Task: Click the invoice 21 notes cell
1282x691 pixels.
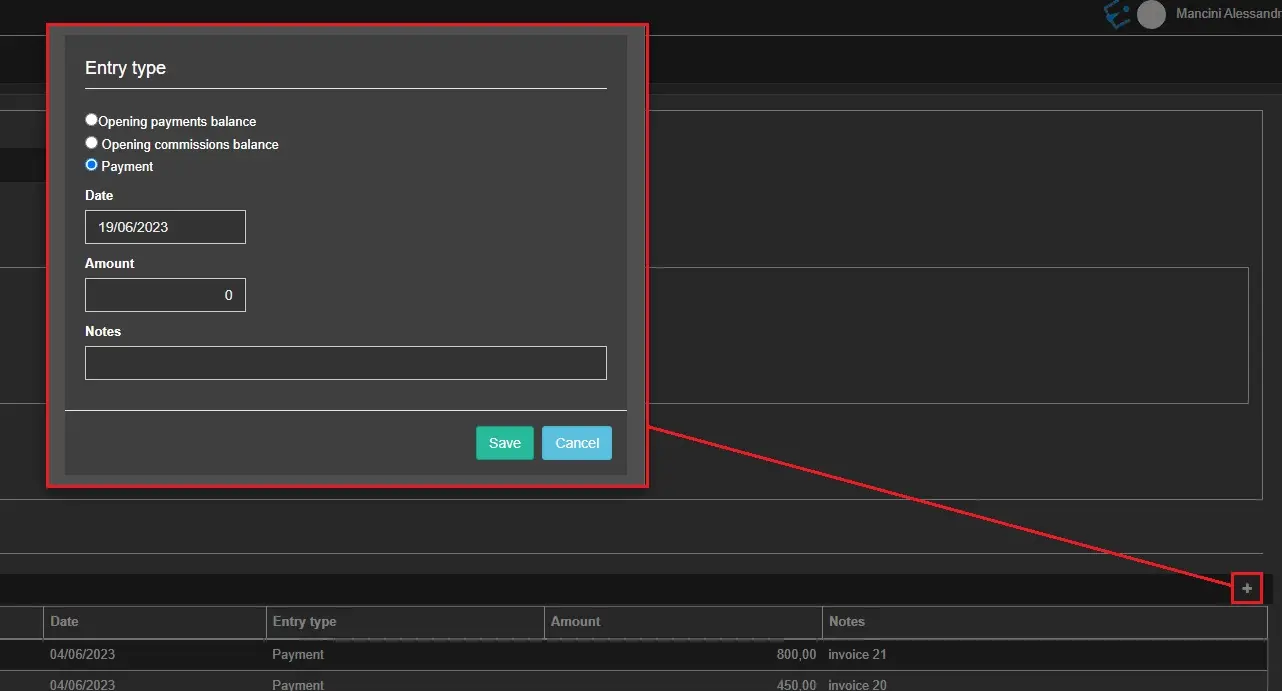Action: pos(858,654)
